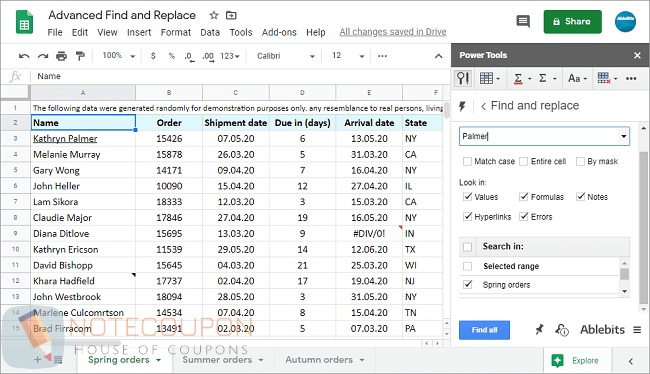Click the Print icon
The image size is (650, 374).
point(61,56)
